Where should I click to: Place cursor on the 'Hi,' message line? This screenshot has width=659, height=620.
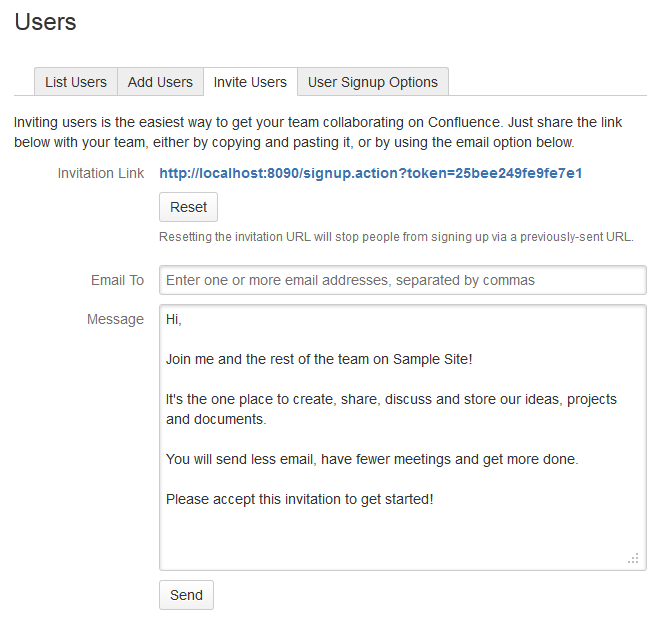pyautogui.click(x=174, y=320)
